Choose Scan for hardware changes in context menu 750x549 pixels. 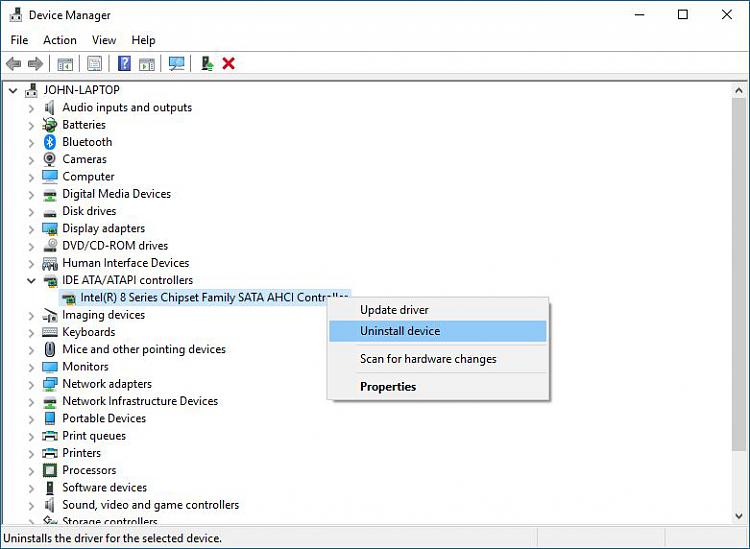pyautogui.click(x=438, y=359)
